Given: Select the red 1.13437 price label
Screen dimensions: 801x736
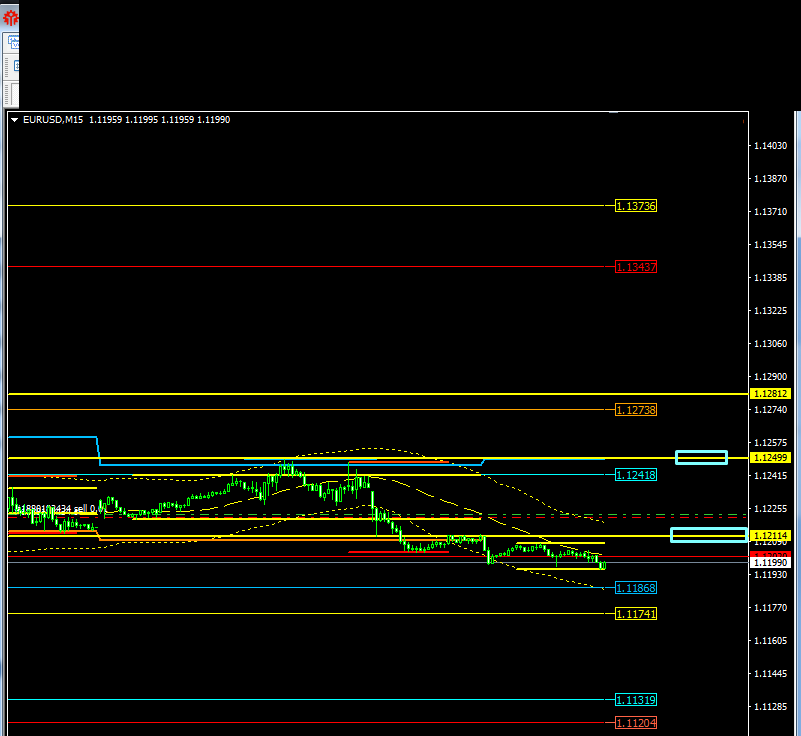Looking at the screenshot, I should coord(635,267).
